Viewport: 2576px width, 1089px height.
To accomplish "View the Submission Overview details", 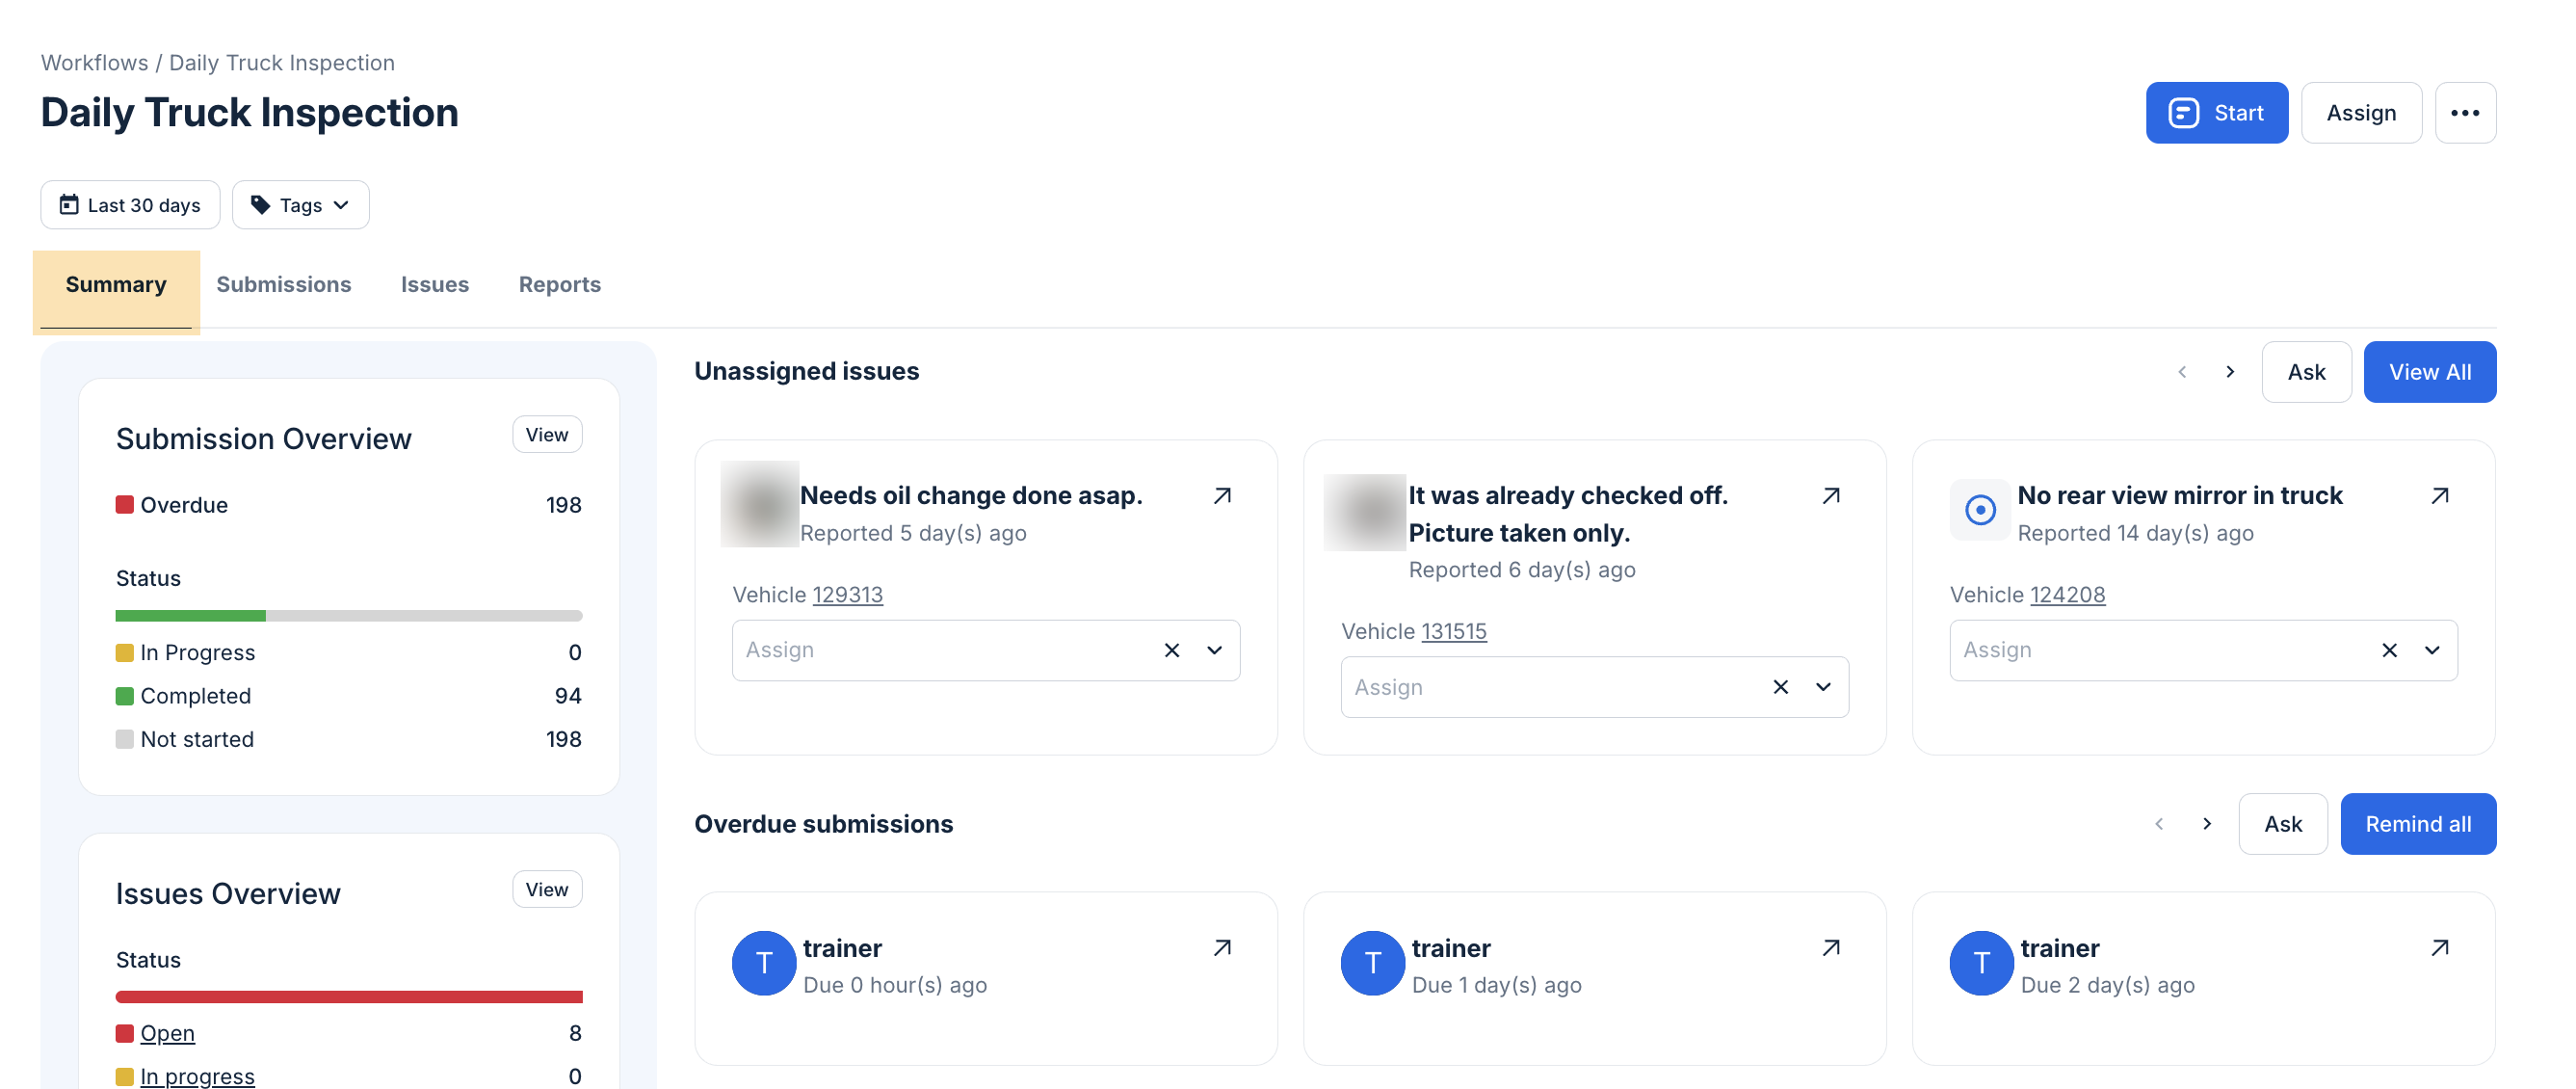I will tap(547, 435).
